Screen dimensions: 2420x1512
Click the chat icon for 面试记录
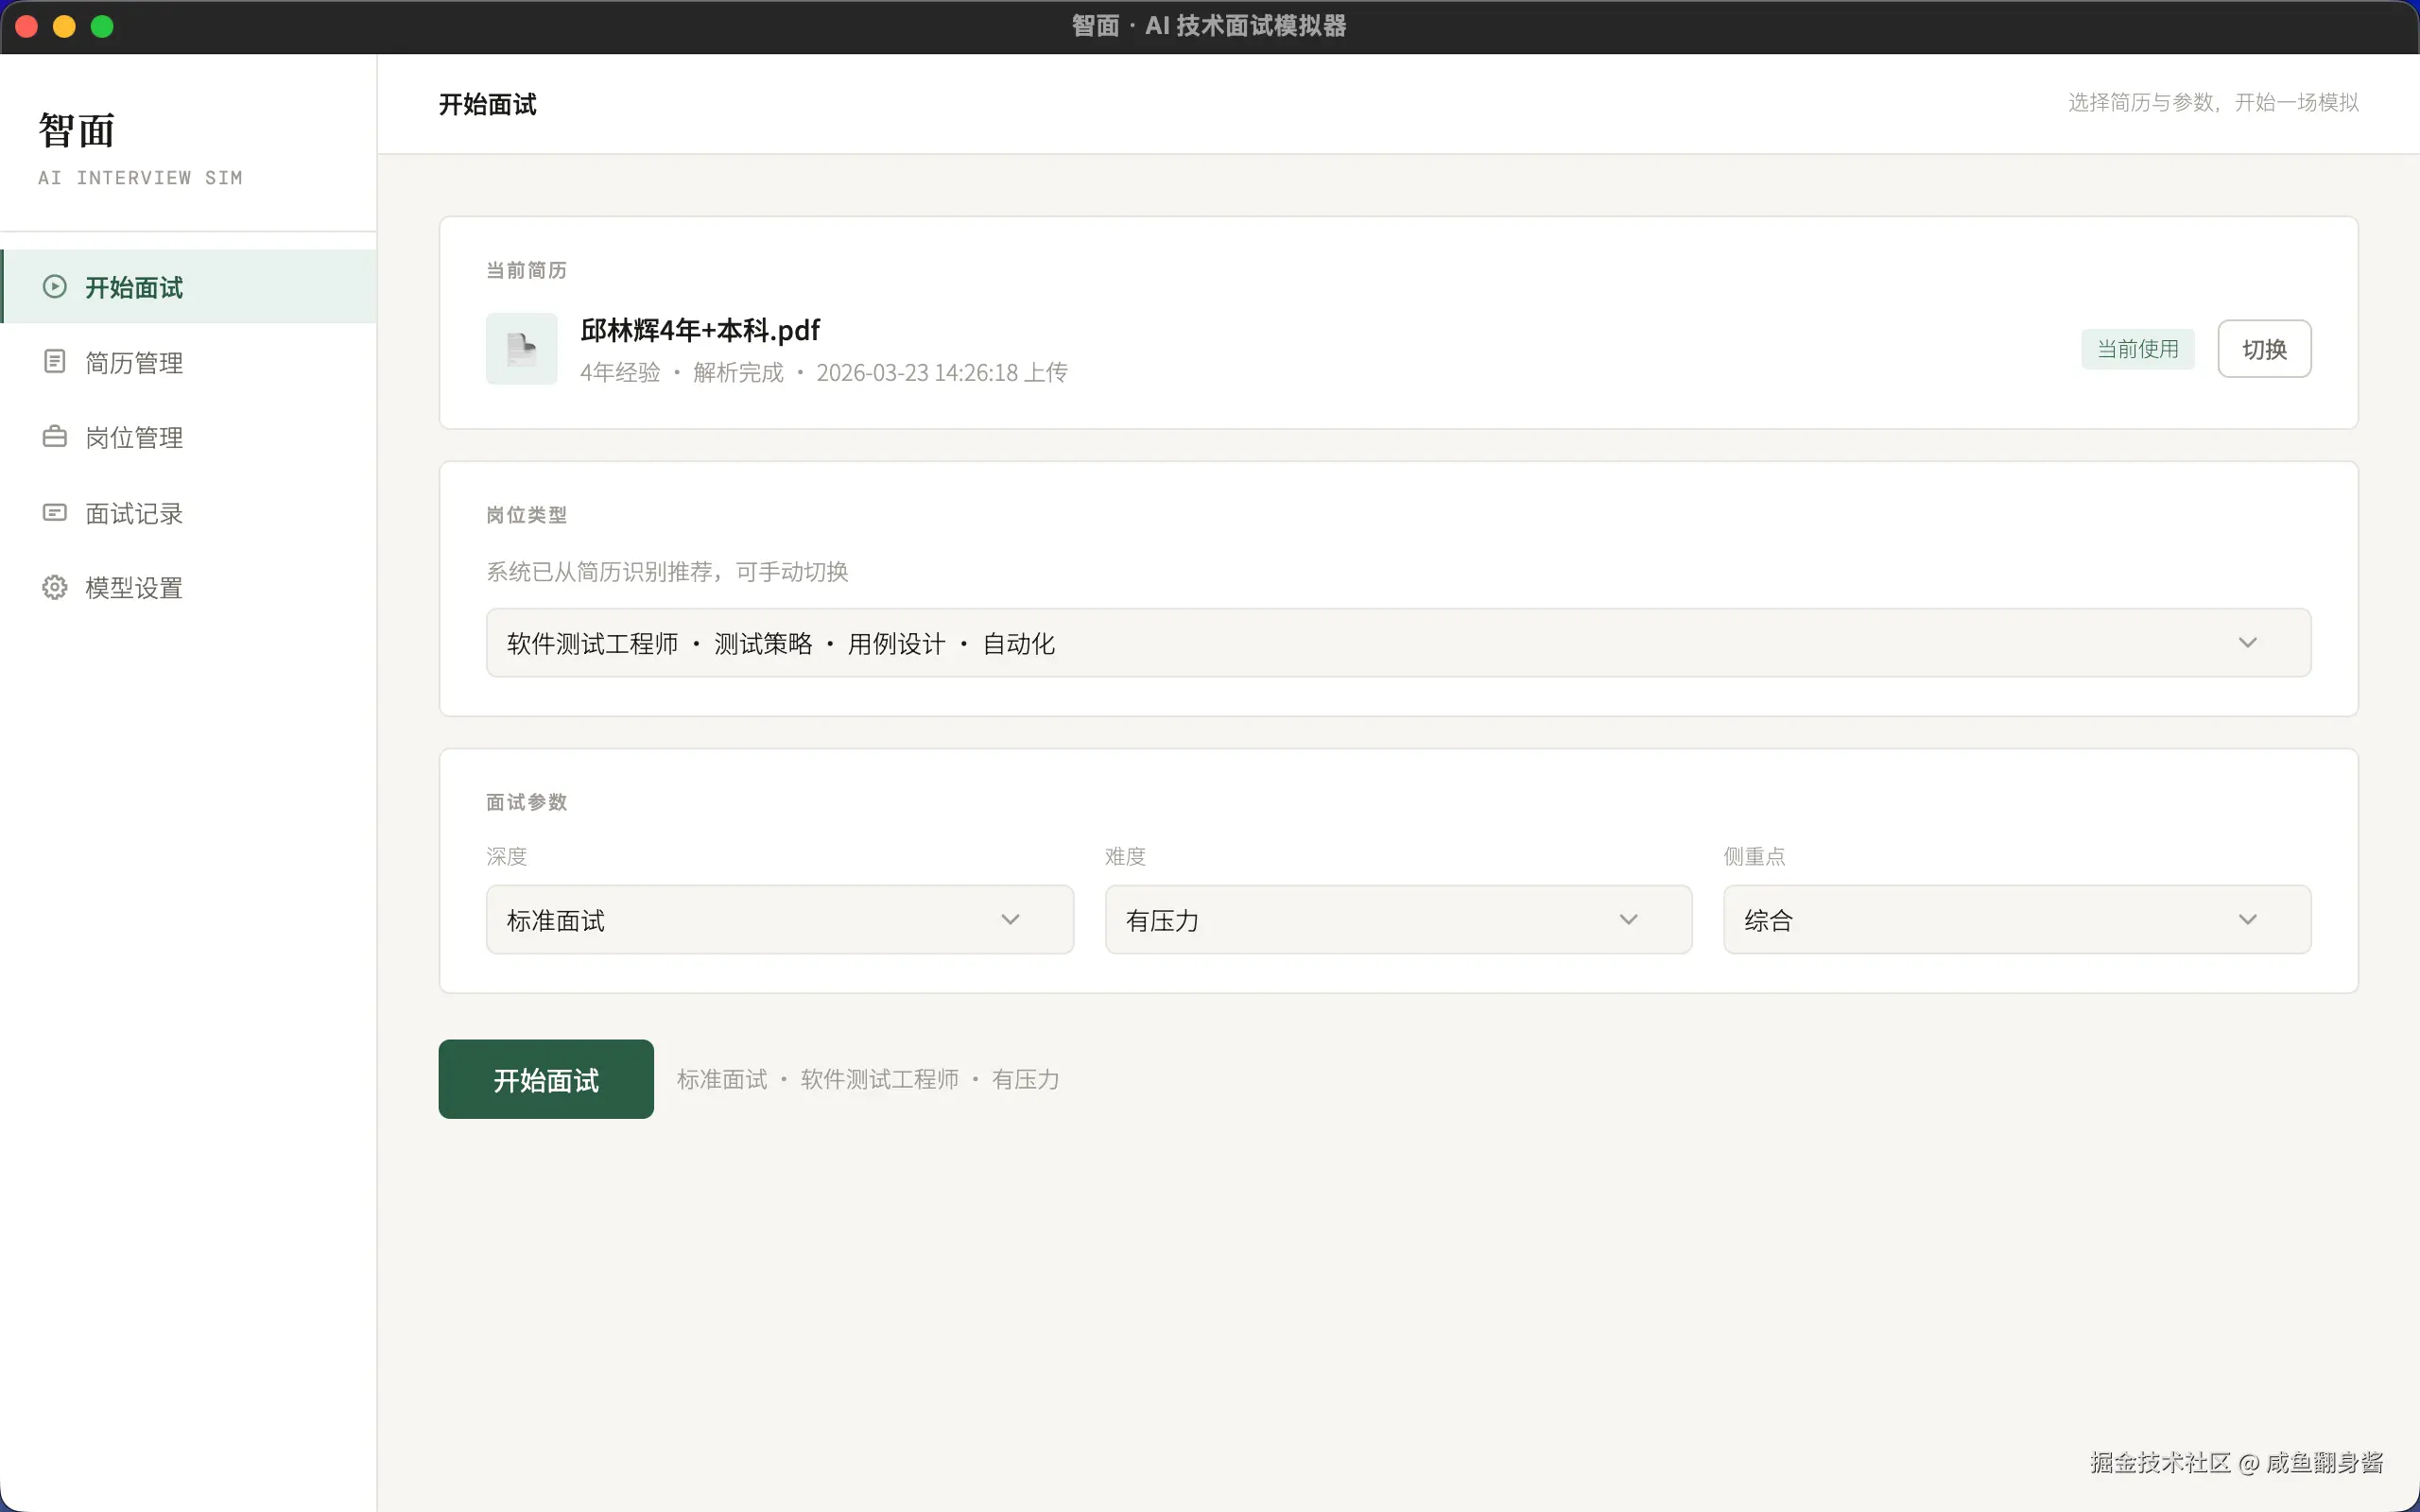pyautogui.click(x=54, y=511)
